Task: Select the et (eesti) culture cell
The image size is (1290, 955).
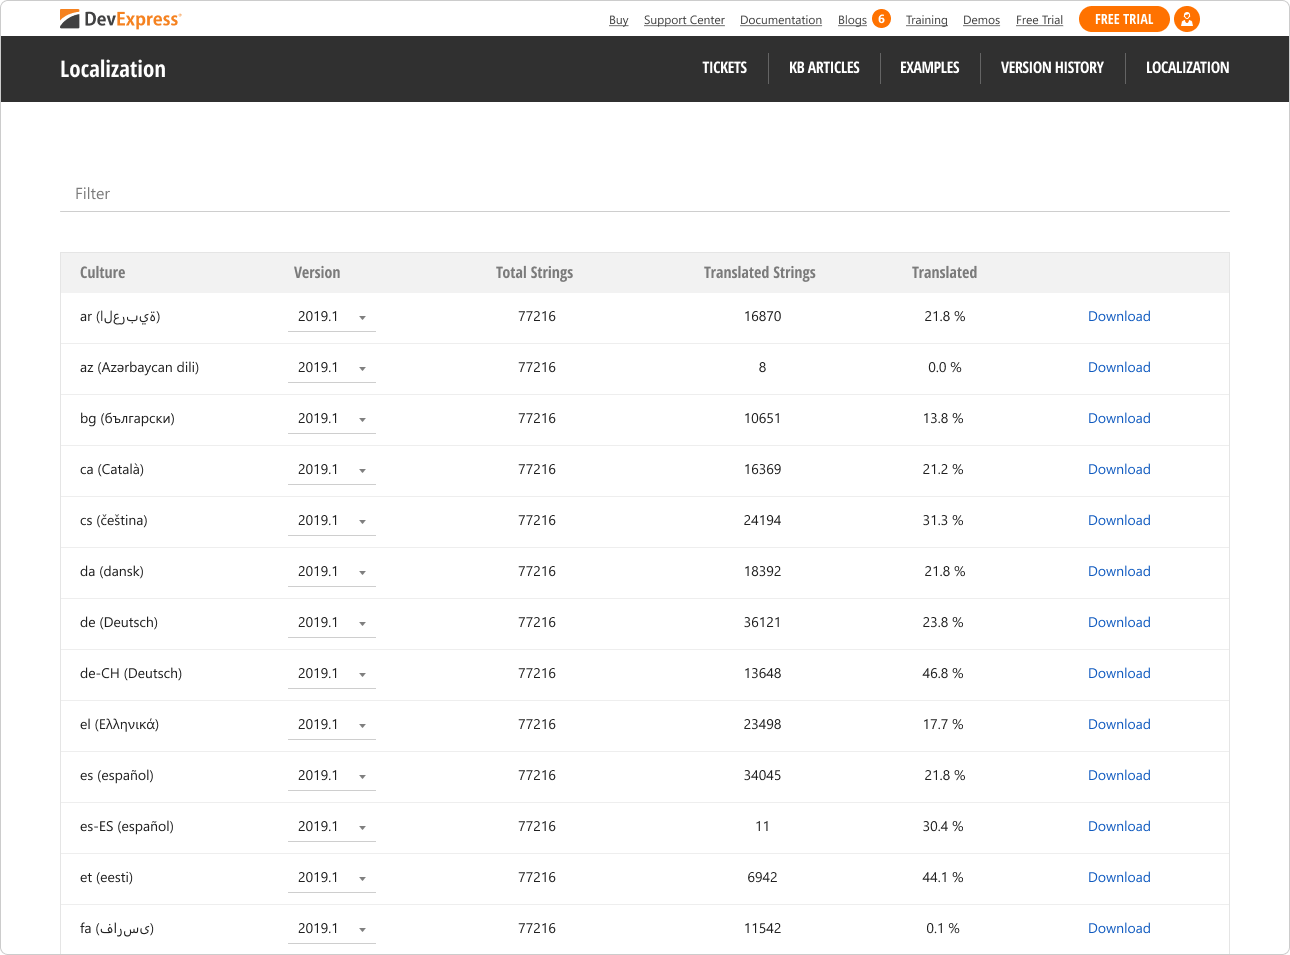Action: pyautogui.click(x=106, y=878)
